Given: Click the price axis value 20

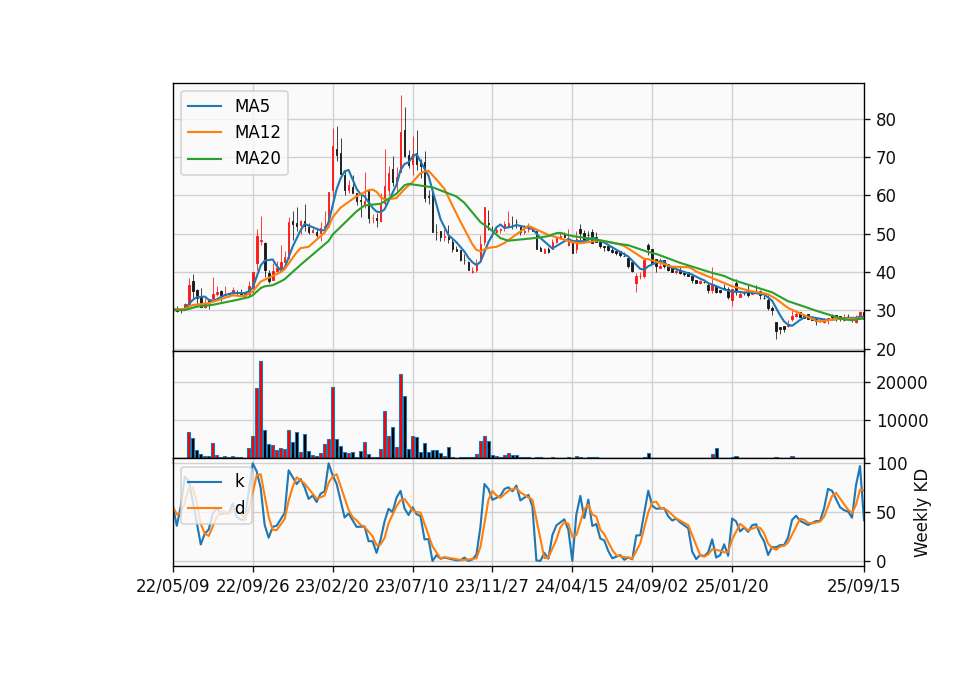Looking at the screenshot, I should 885,350.
